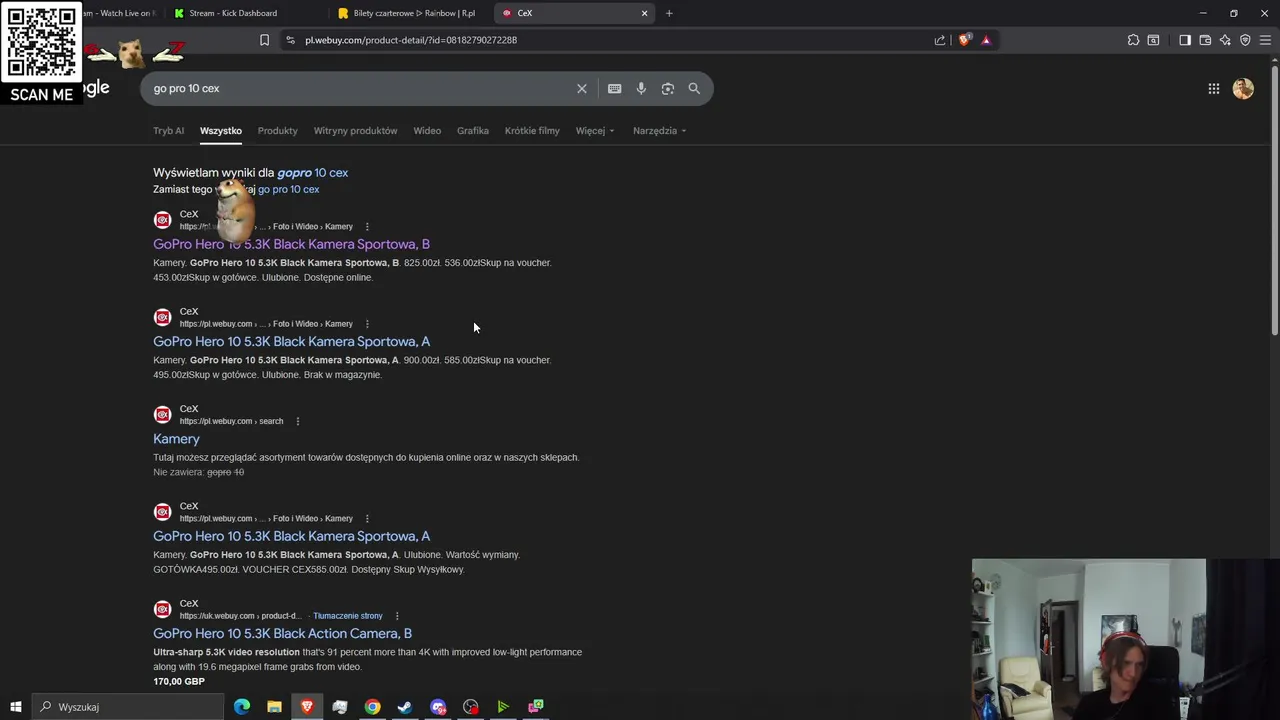Open the site settings icon beside the URL
This screenshot has width=1280, height=720.
coord(290,40)
